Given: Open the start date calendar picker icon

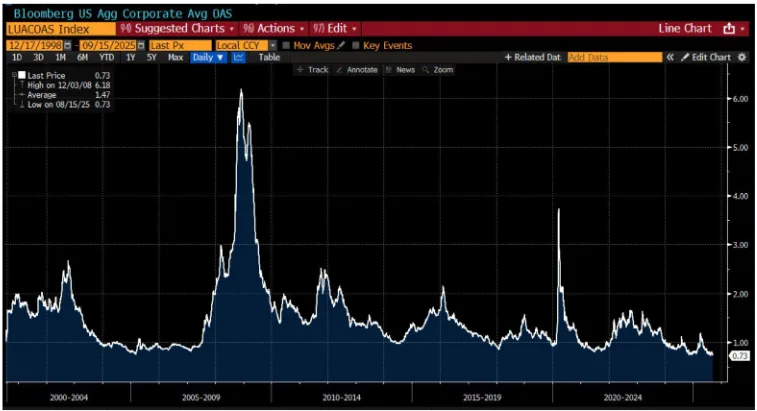Looking at the screenshot, I should pyautogui.click(x=68, y=45).
